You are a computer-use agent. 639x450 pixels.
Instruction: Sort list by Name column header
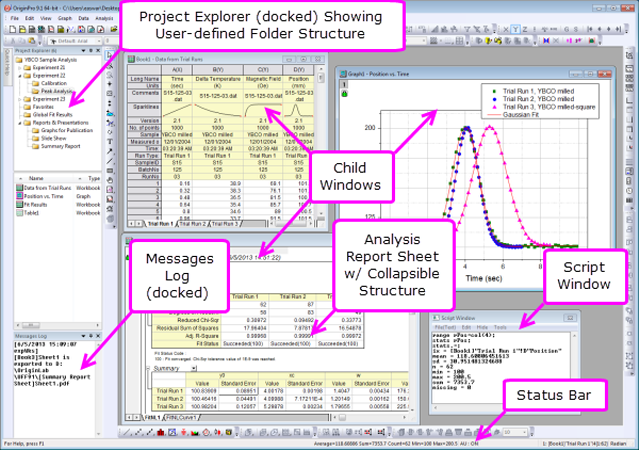point(36,179)
